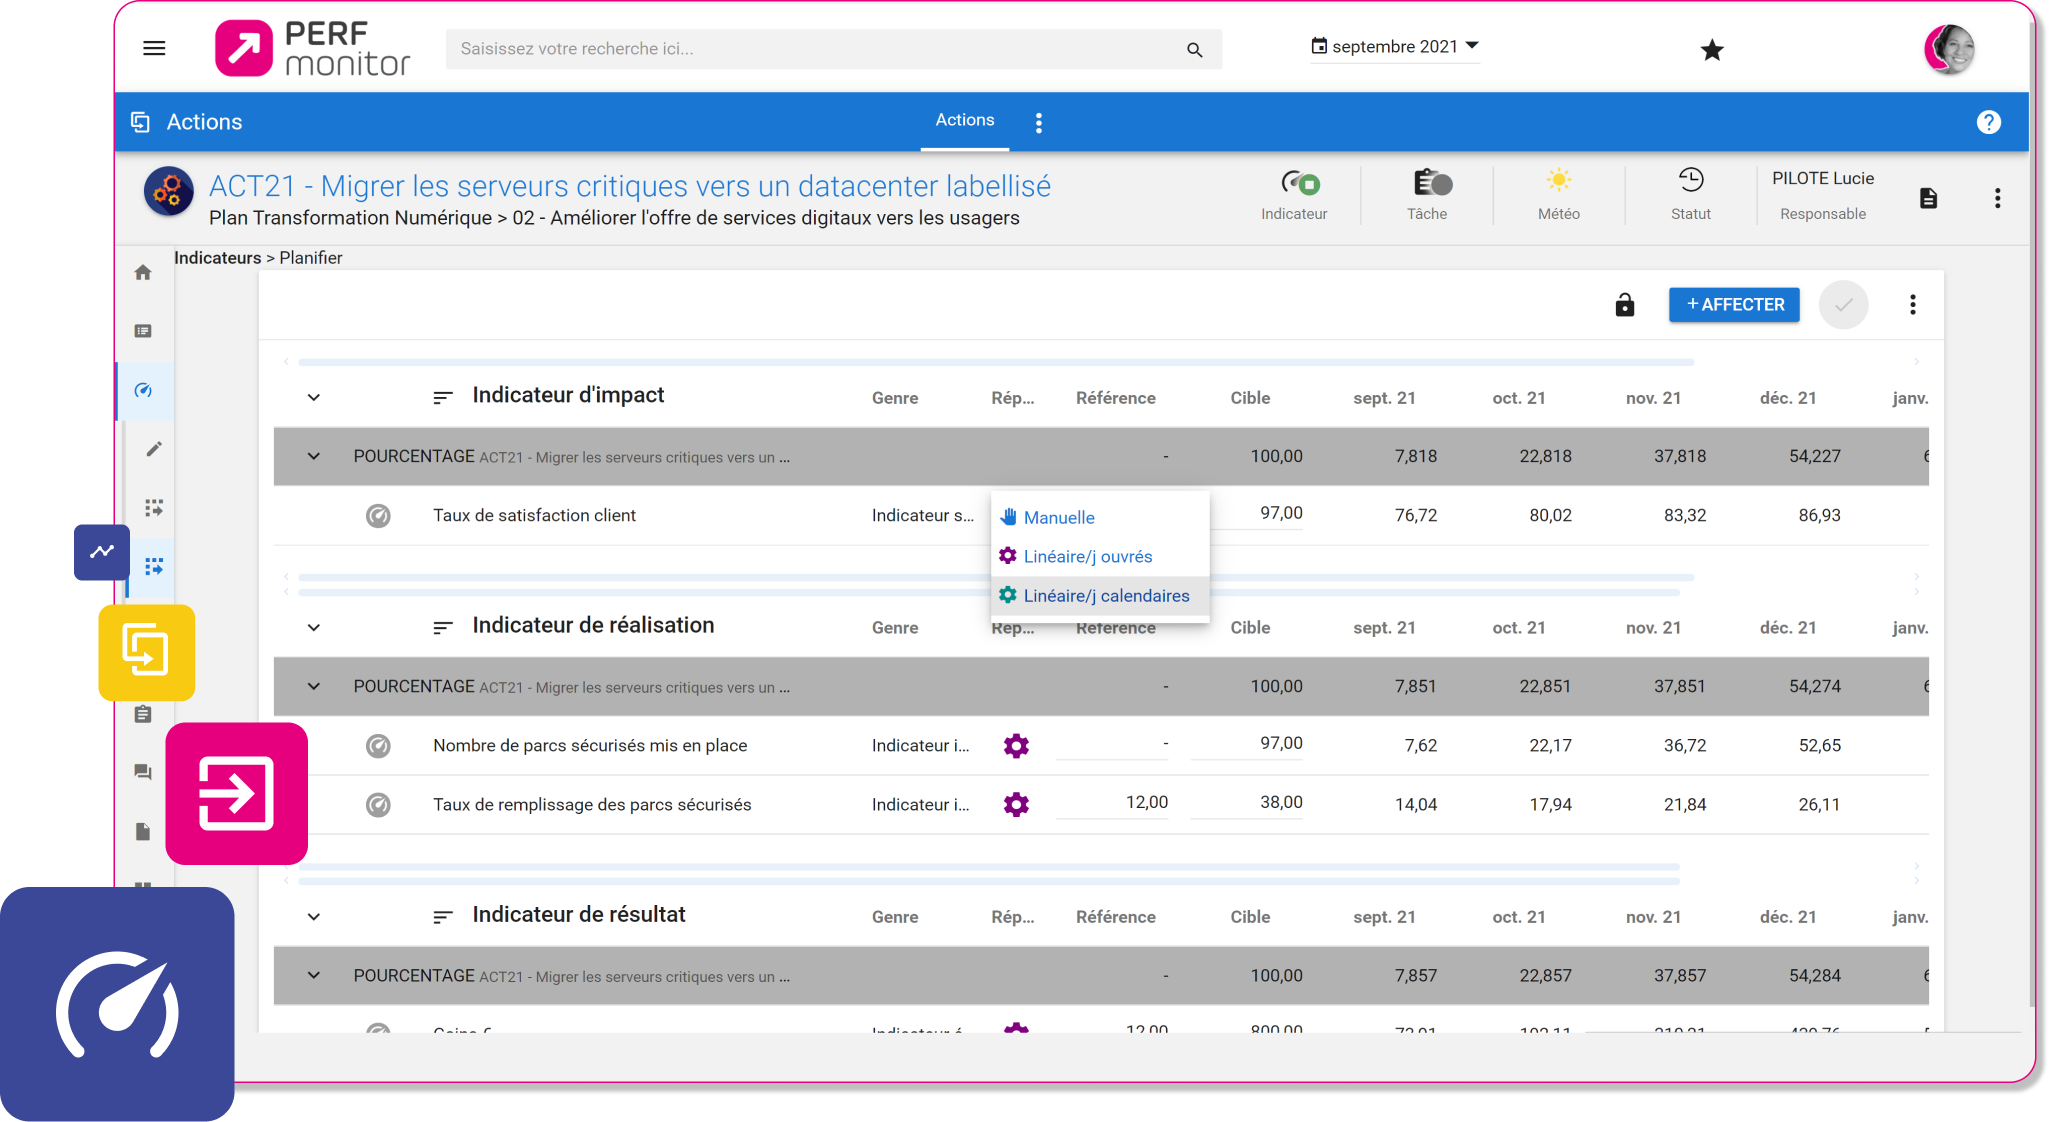The image size is (2049, 1122).
Task: Click the pink export arrow tile
Action: point(237,794)
